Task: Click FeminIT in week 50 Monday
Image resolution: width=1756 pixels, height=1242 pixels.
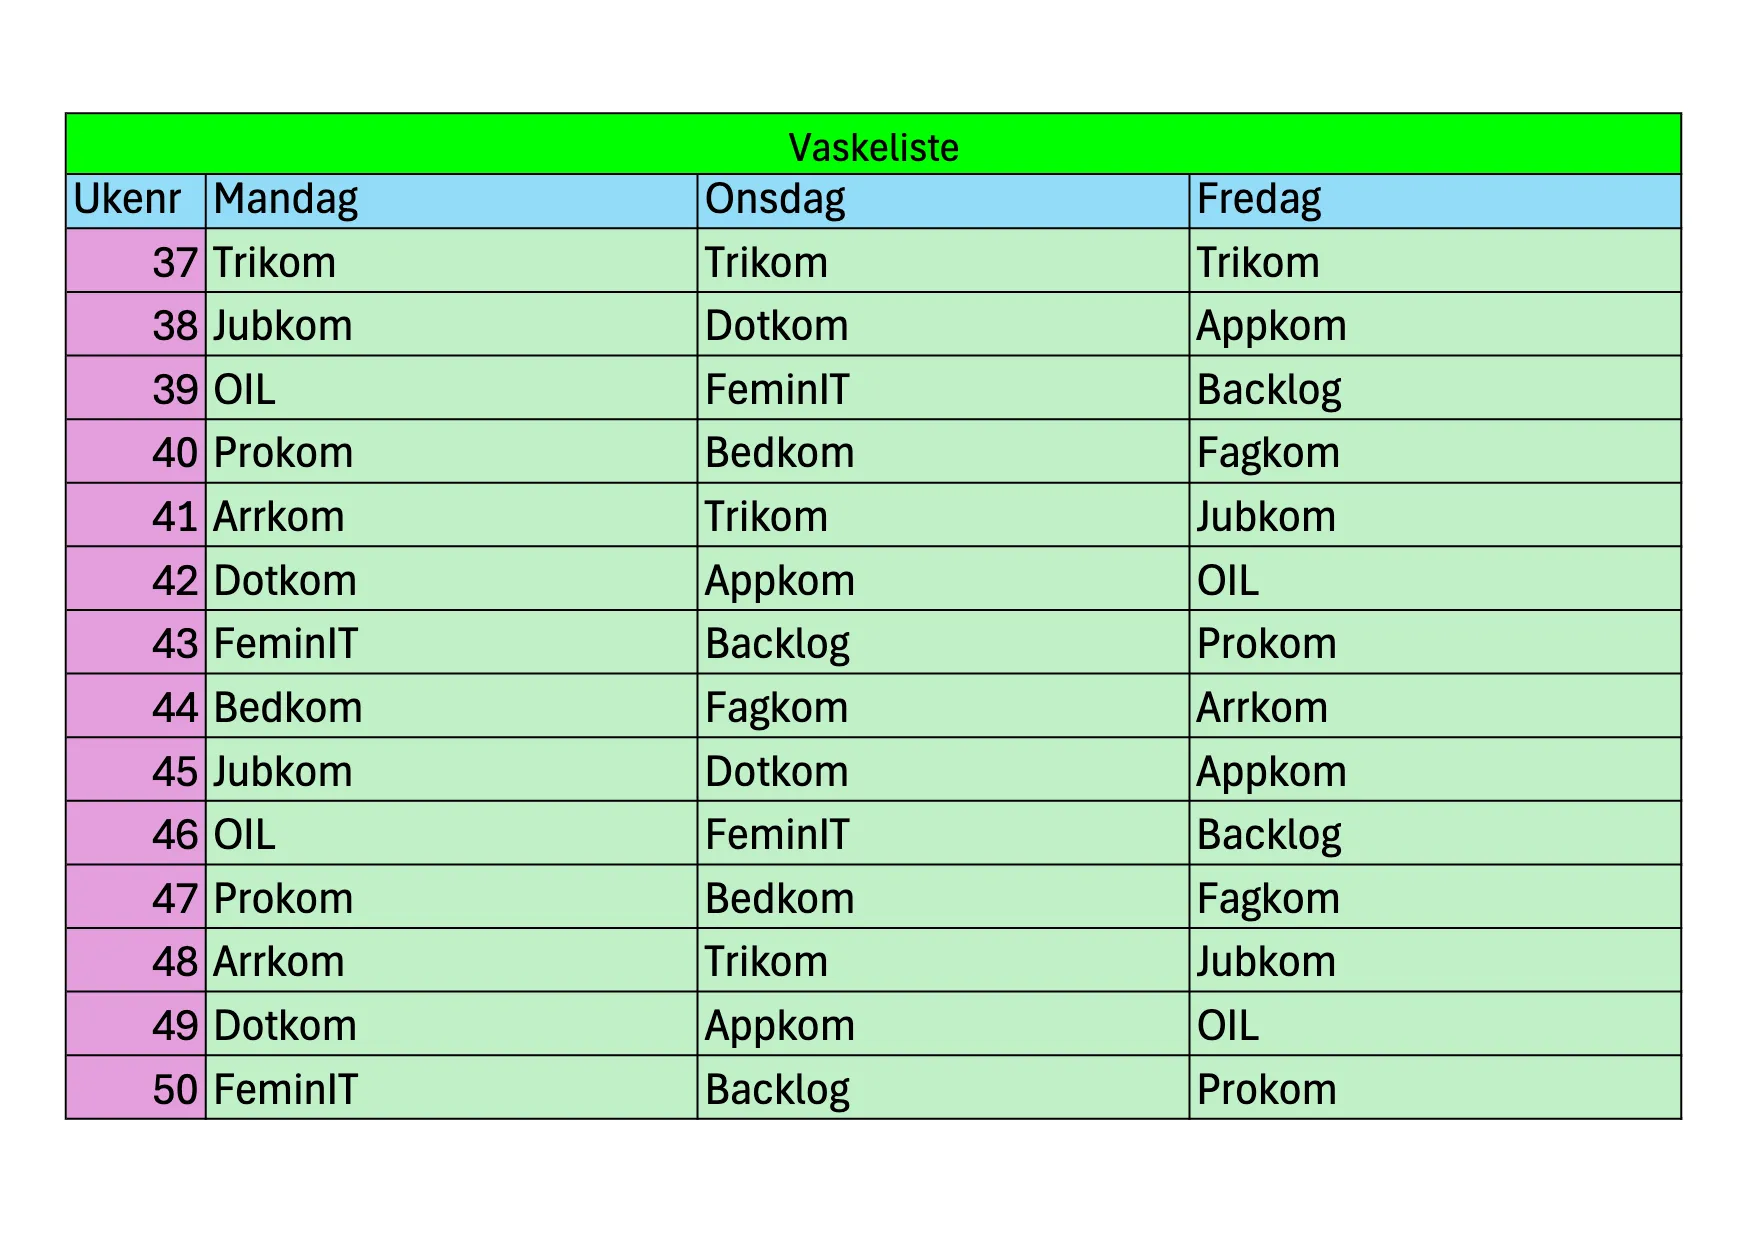Action: (x=286, y=1089)
